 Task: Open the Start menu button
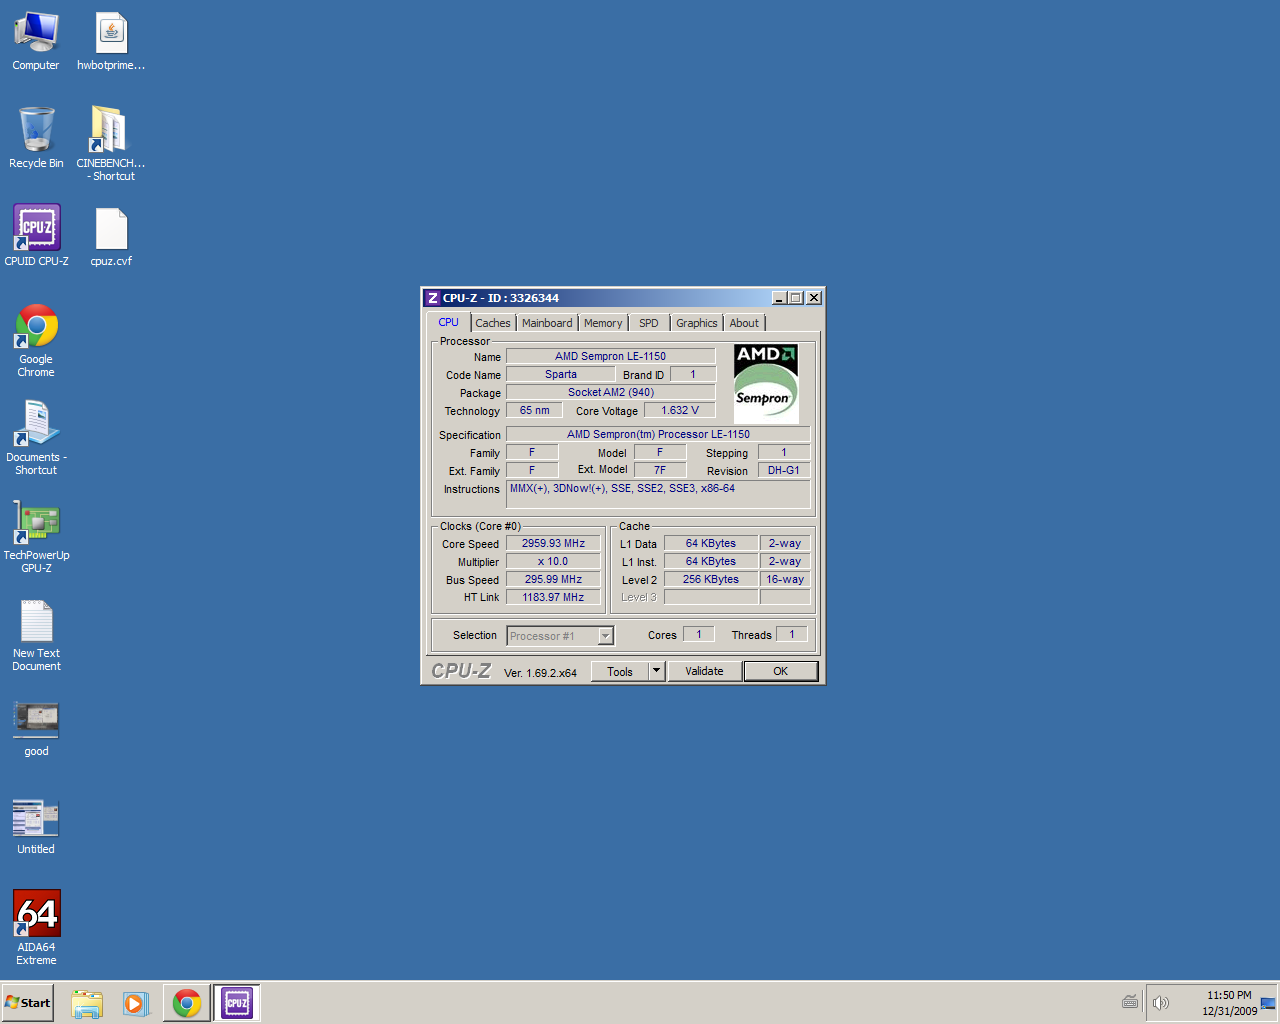tap(28, 1003)
